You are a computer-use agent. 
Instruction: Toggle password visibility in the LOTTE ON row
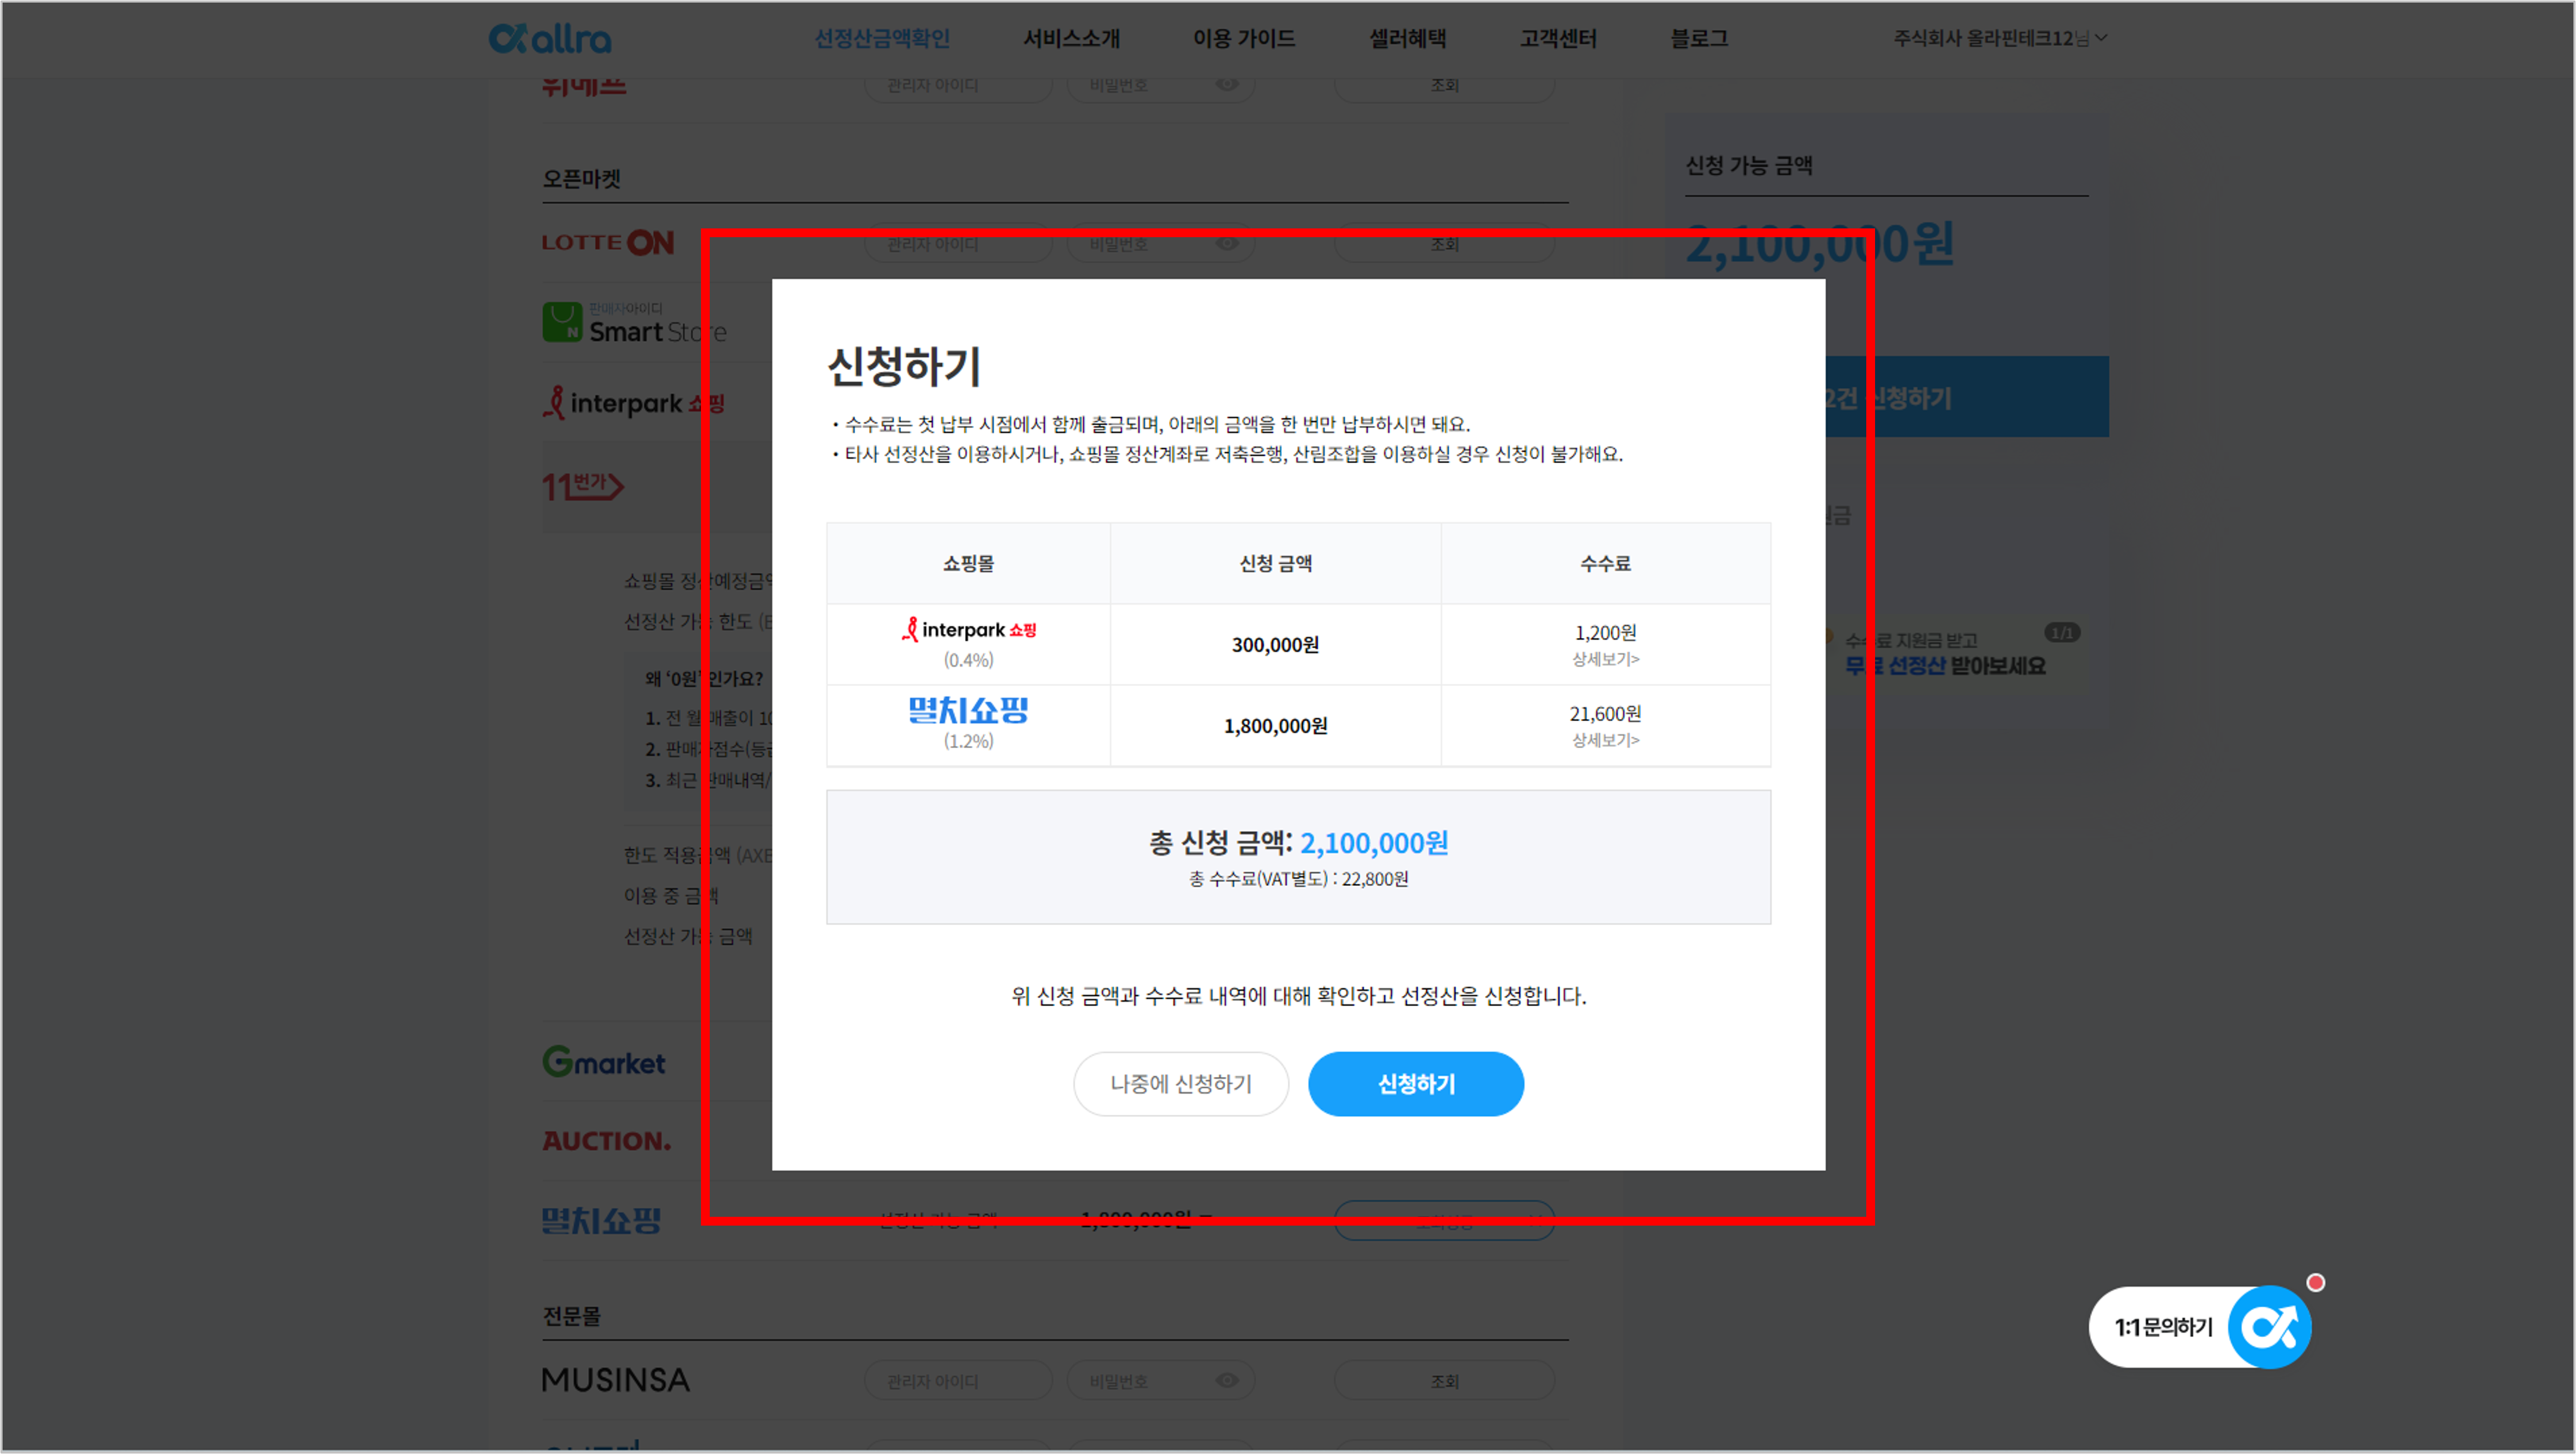click(1227, 243)
